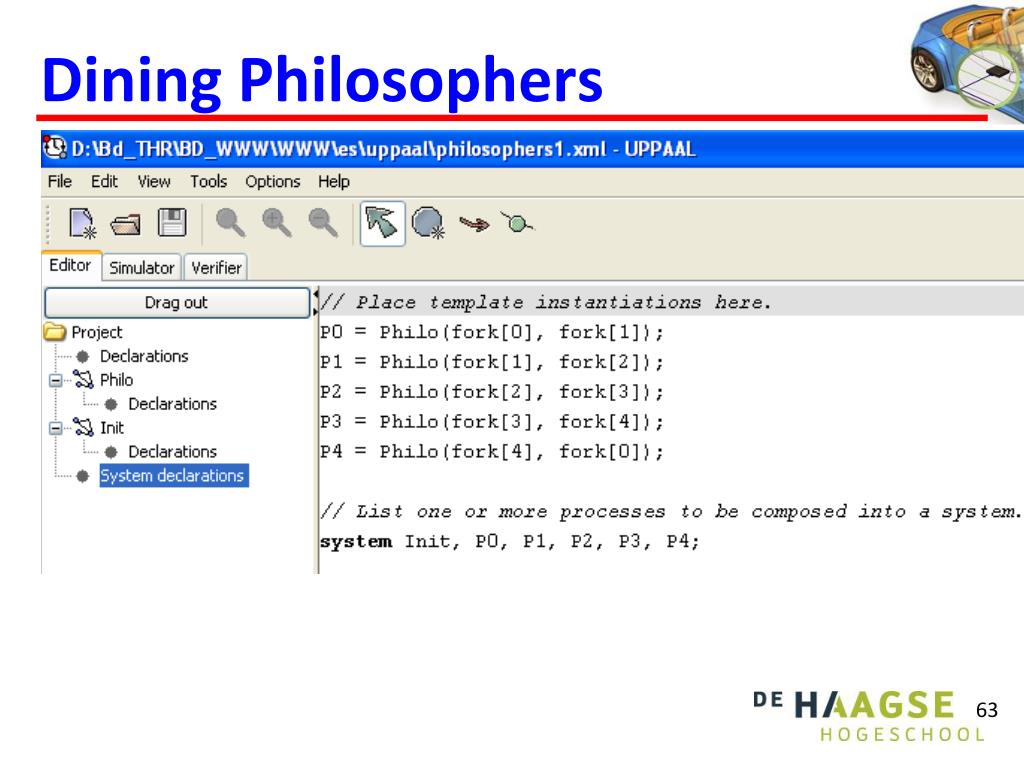Switch to the Verifier tab

(x=216, y=267)
